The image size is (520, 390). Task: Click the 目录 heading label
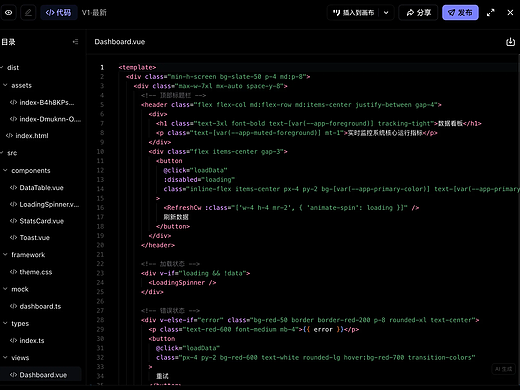click(x=8, y=42)
